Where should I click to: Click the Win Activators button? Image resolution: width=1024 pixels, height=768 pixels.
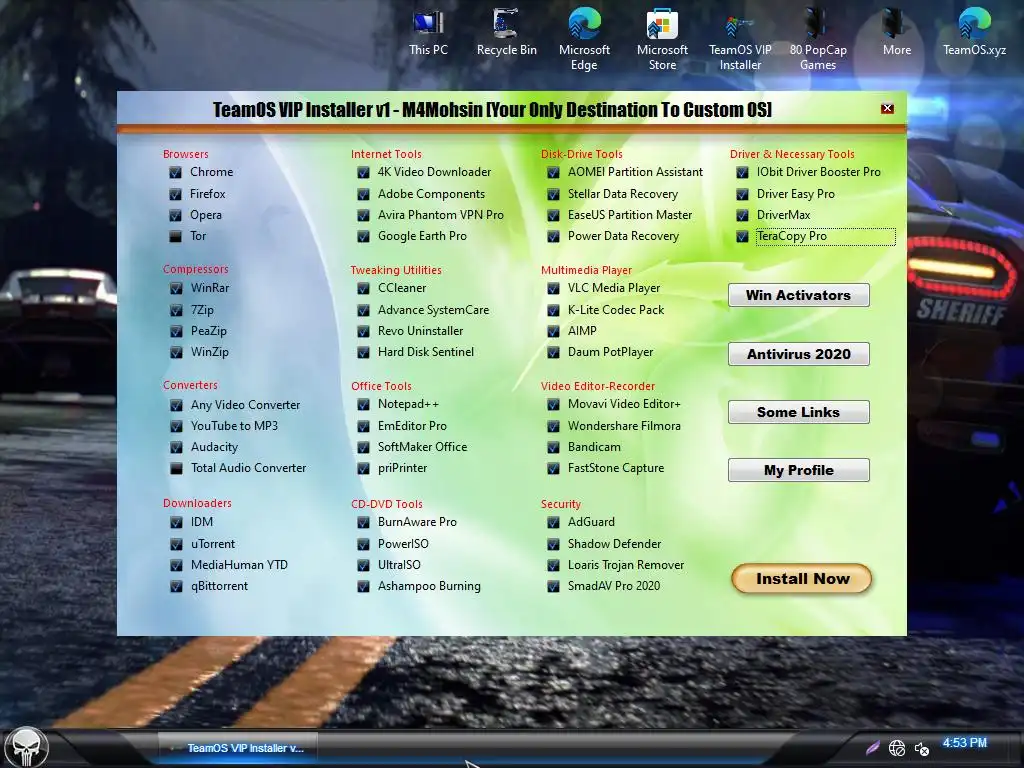click(x=799, y=295)
